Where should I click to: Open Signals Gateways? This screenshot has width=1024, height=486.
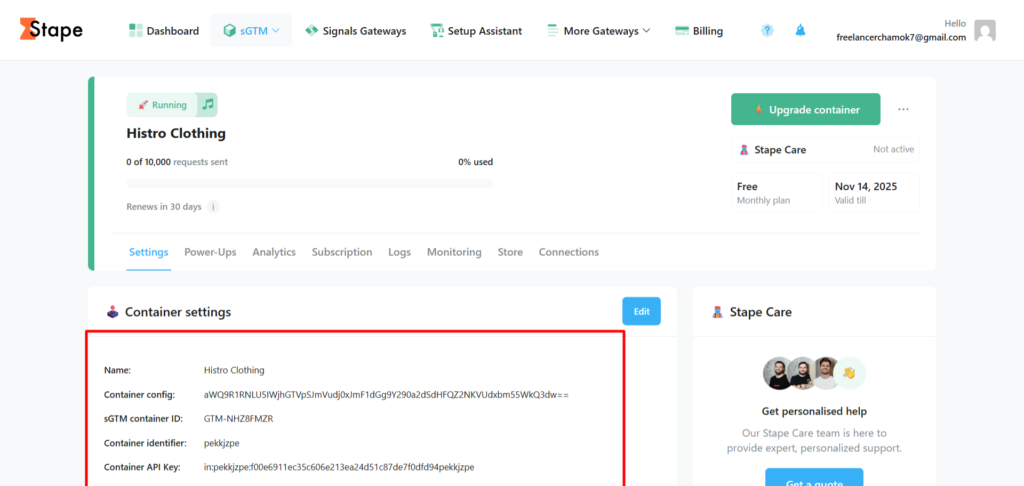click(355, 31)
